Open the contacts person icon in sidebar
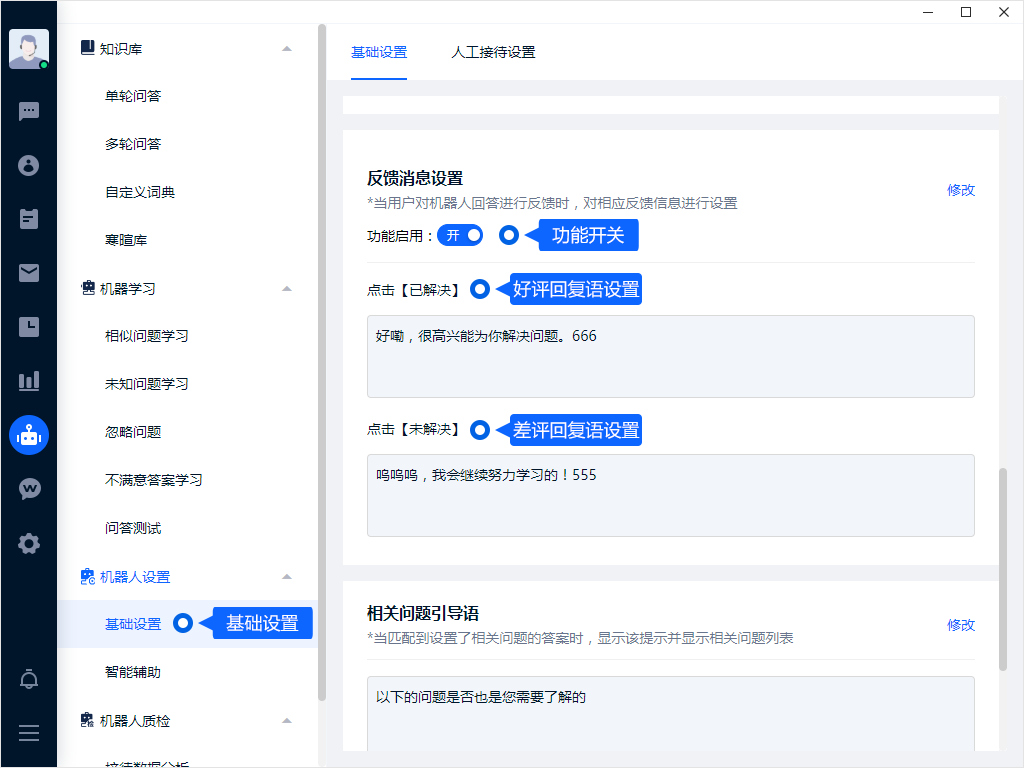Viewport: 1024px width, 768px height. pos(29,165)
